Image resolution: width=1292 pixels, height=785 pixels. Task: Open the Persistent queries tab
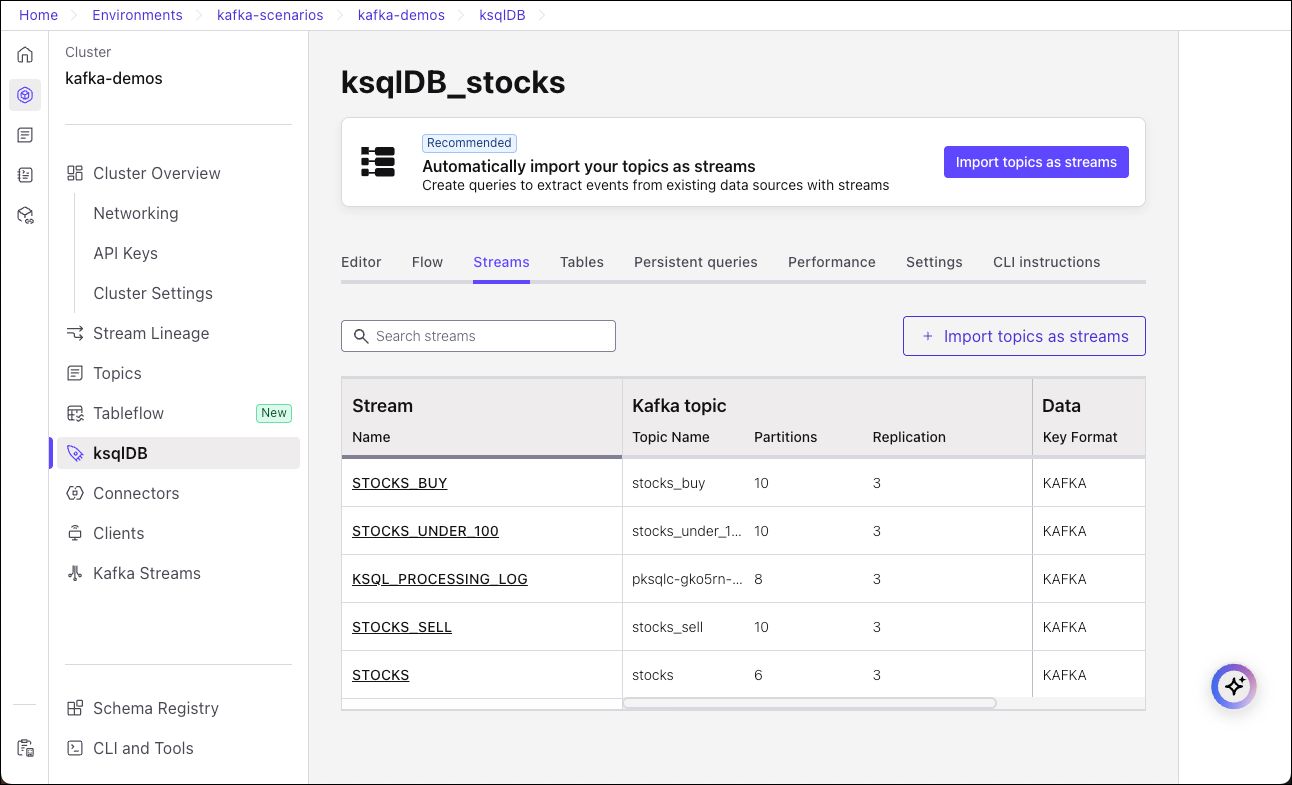click(x=695, y=262)
